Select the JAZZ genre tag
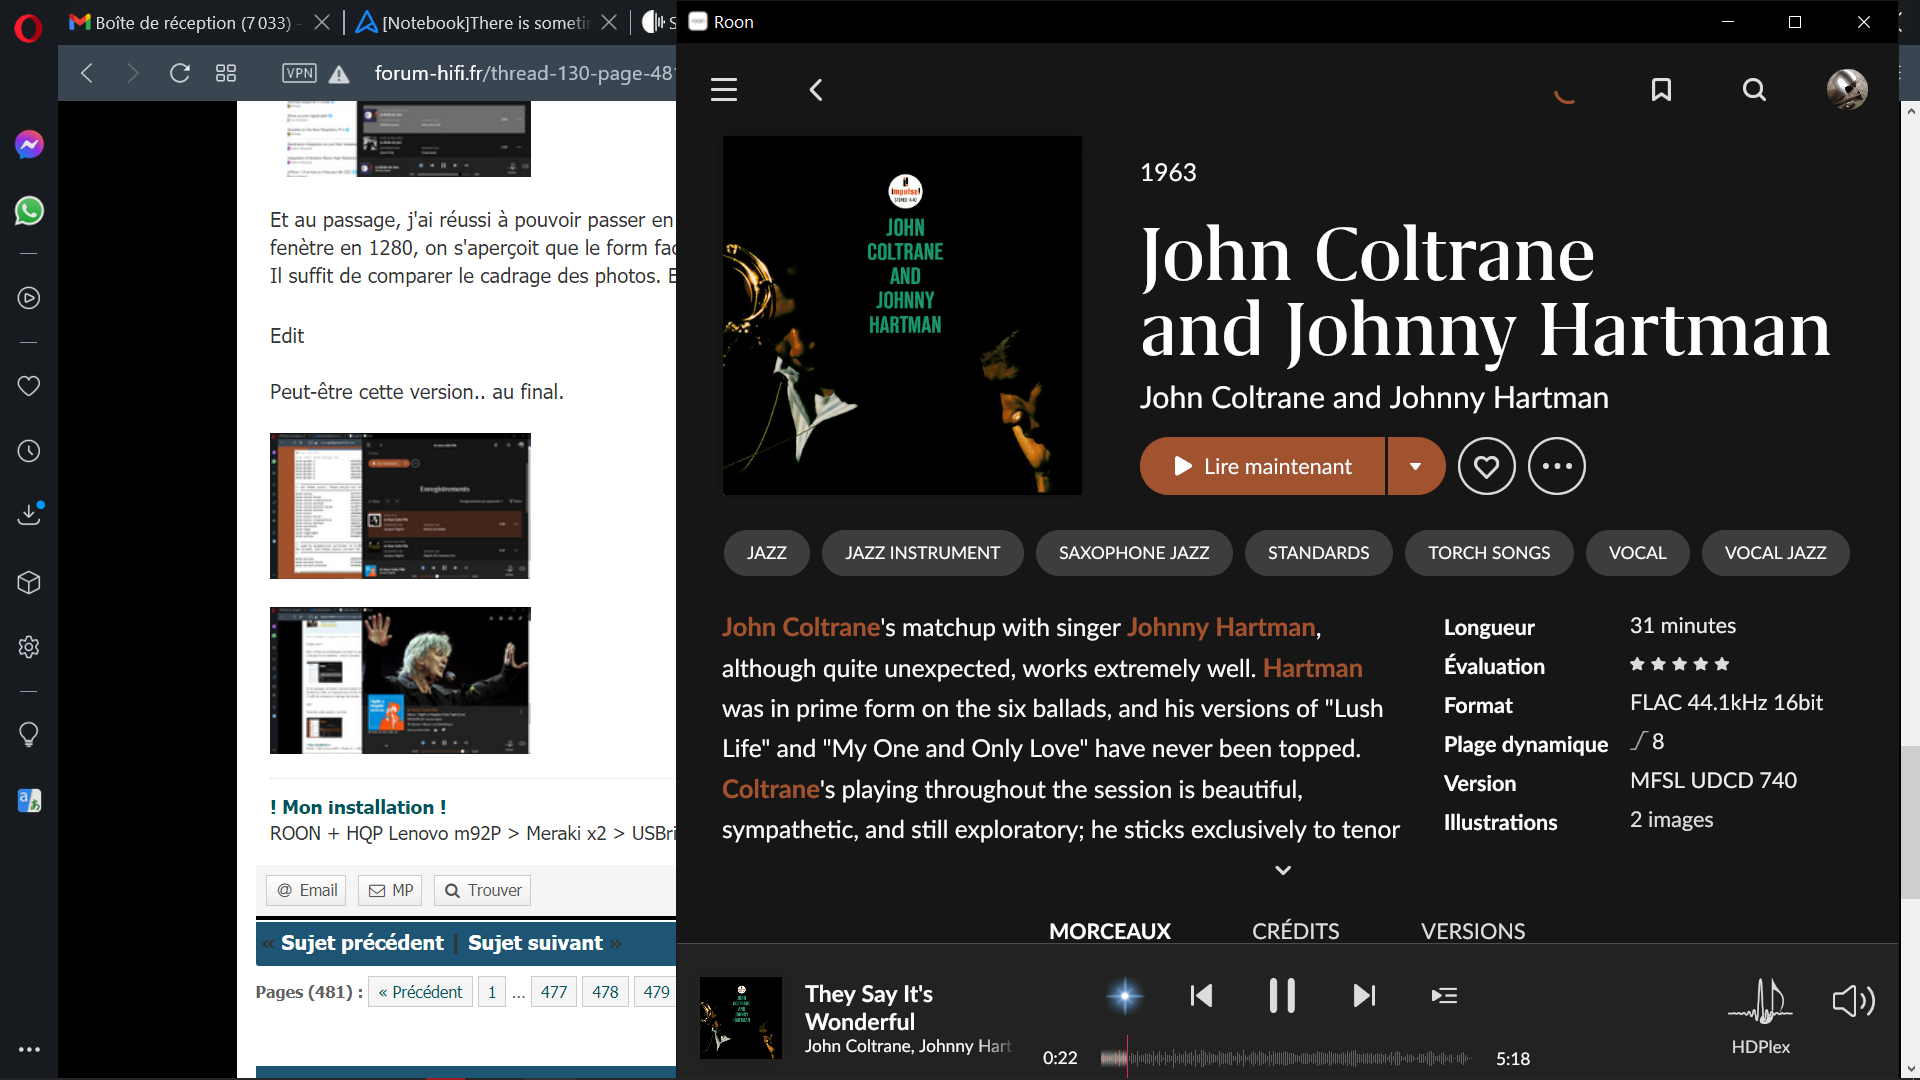1920x1080 pixels. 767,553
